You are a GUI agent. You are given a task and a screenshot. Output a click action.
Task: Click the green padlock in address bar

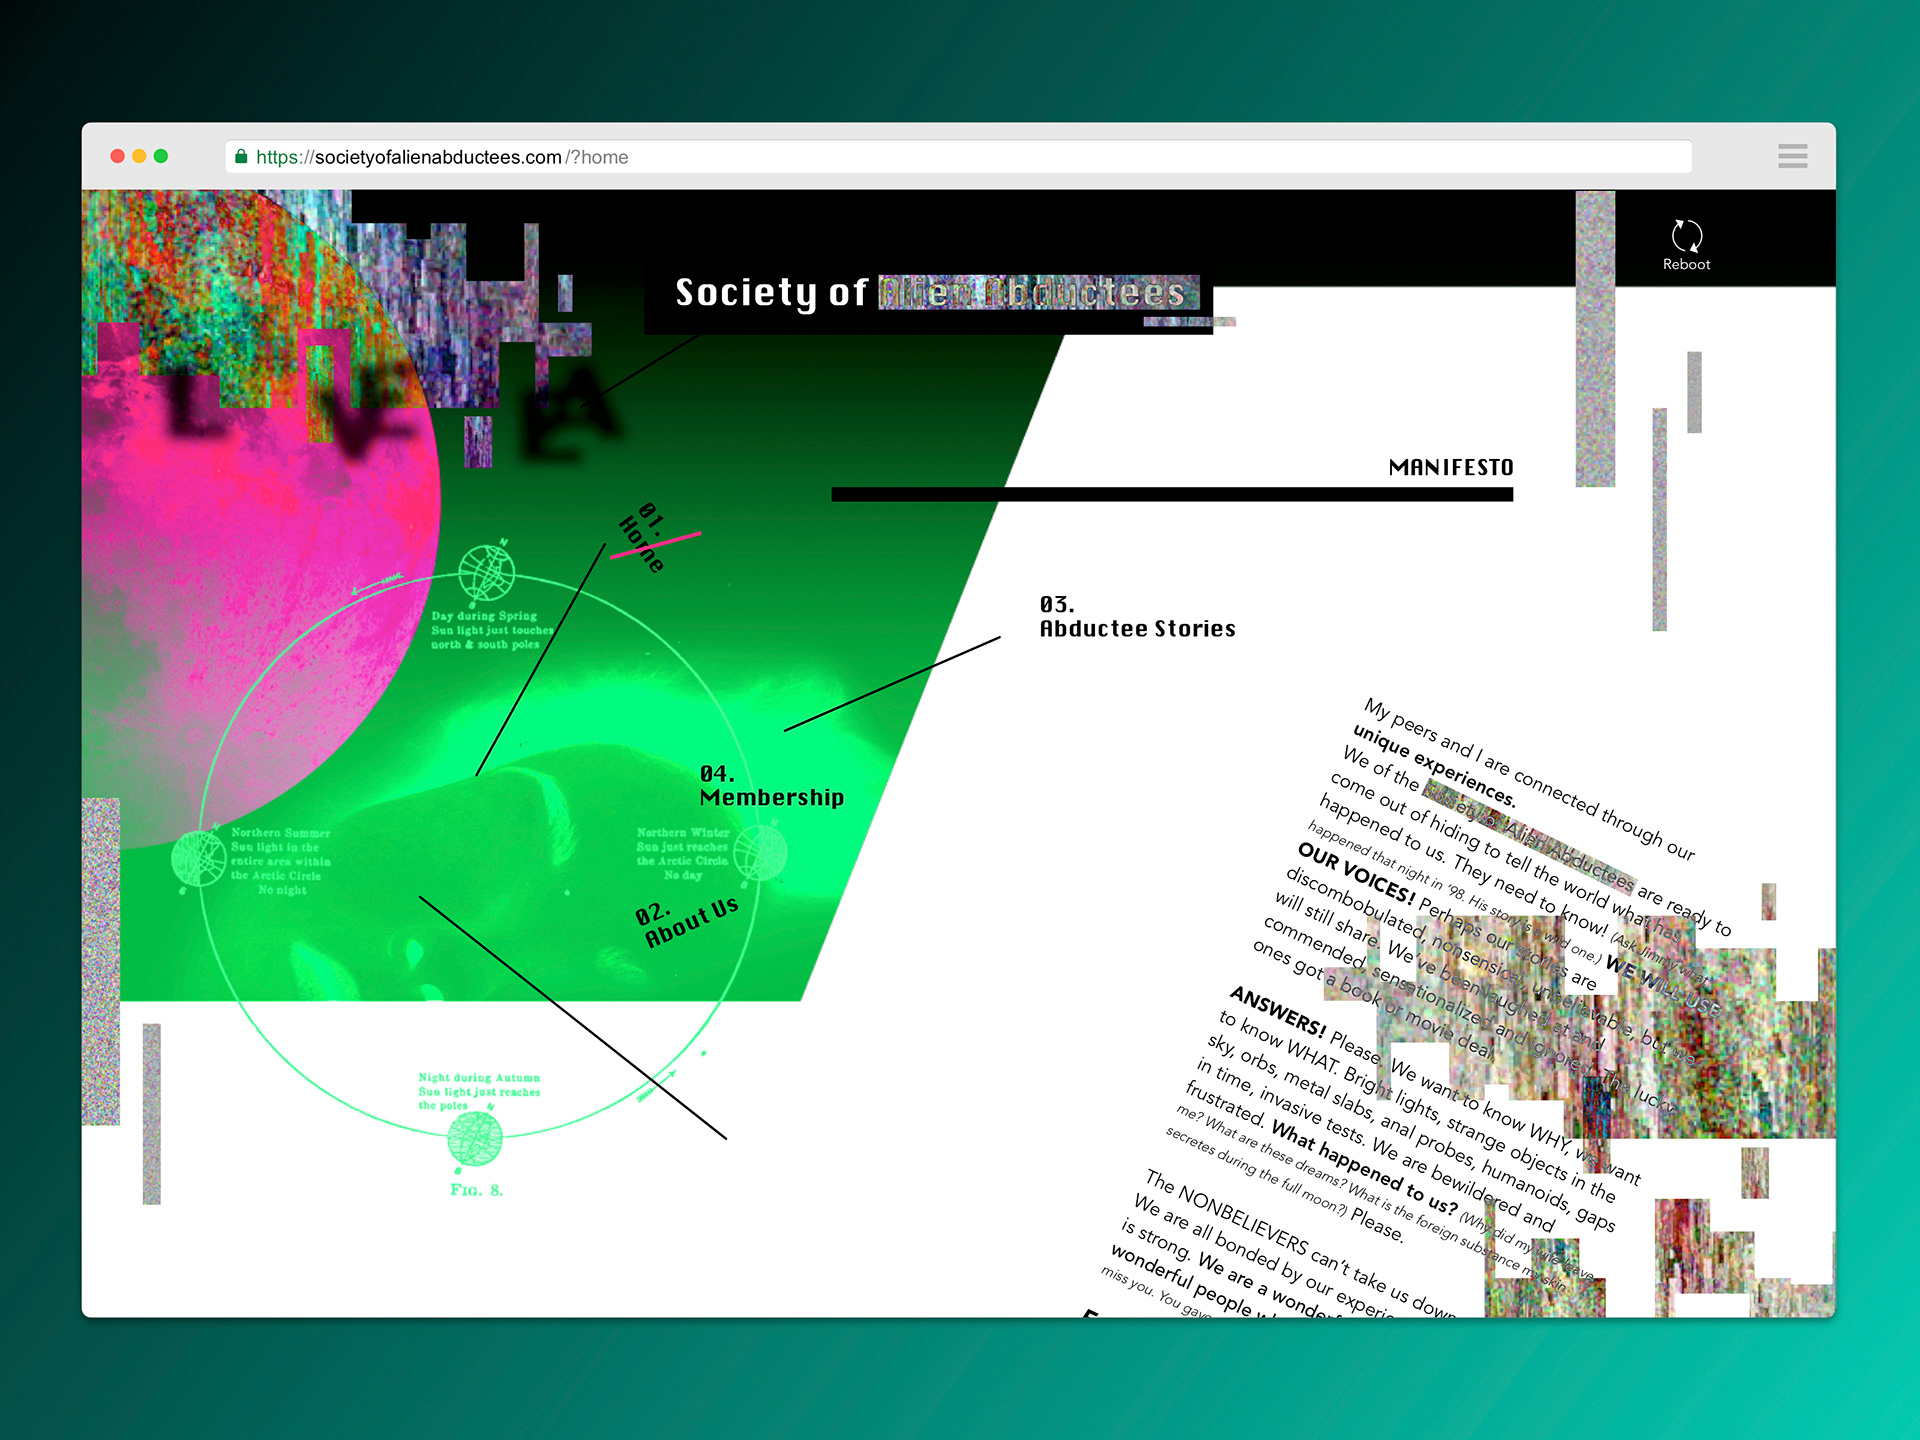241,156
